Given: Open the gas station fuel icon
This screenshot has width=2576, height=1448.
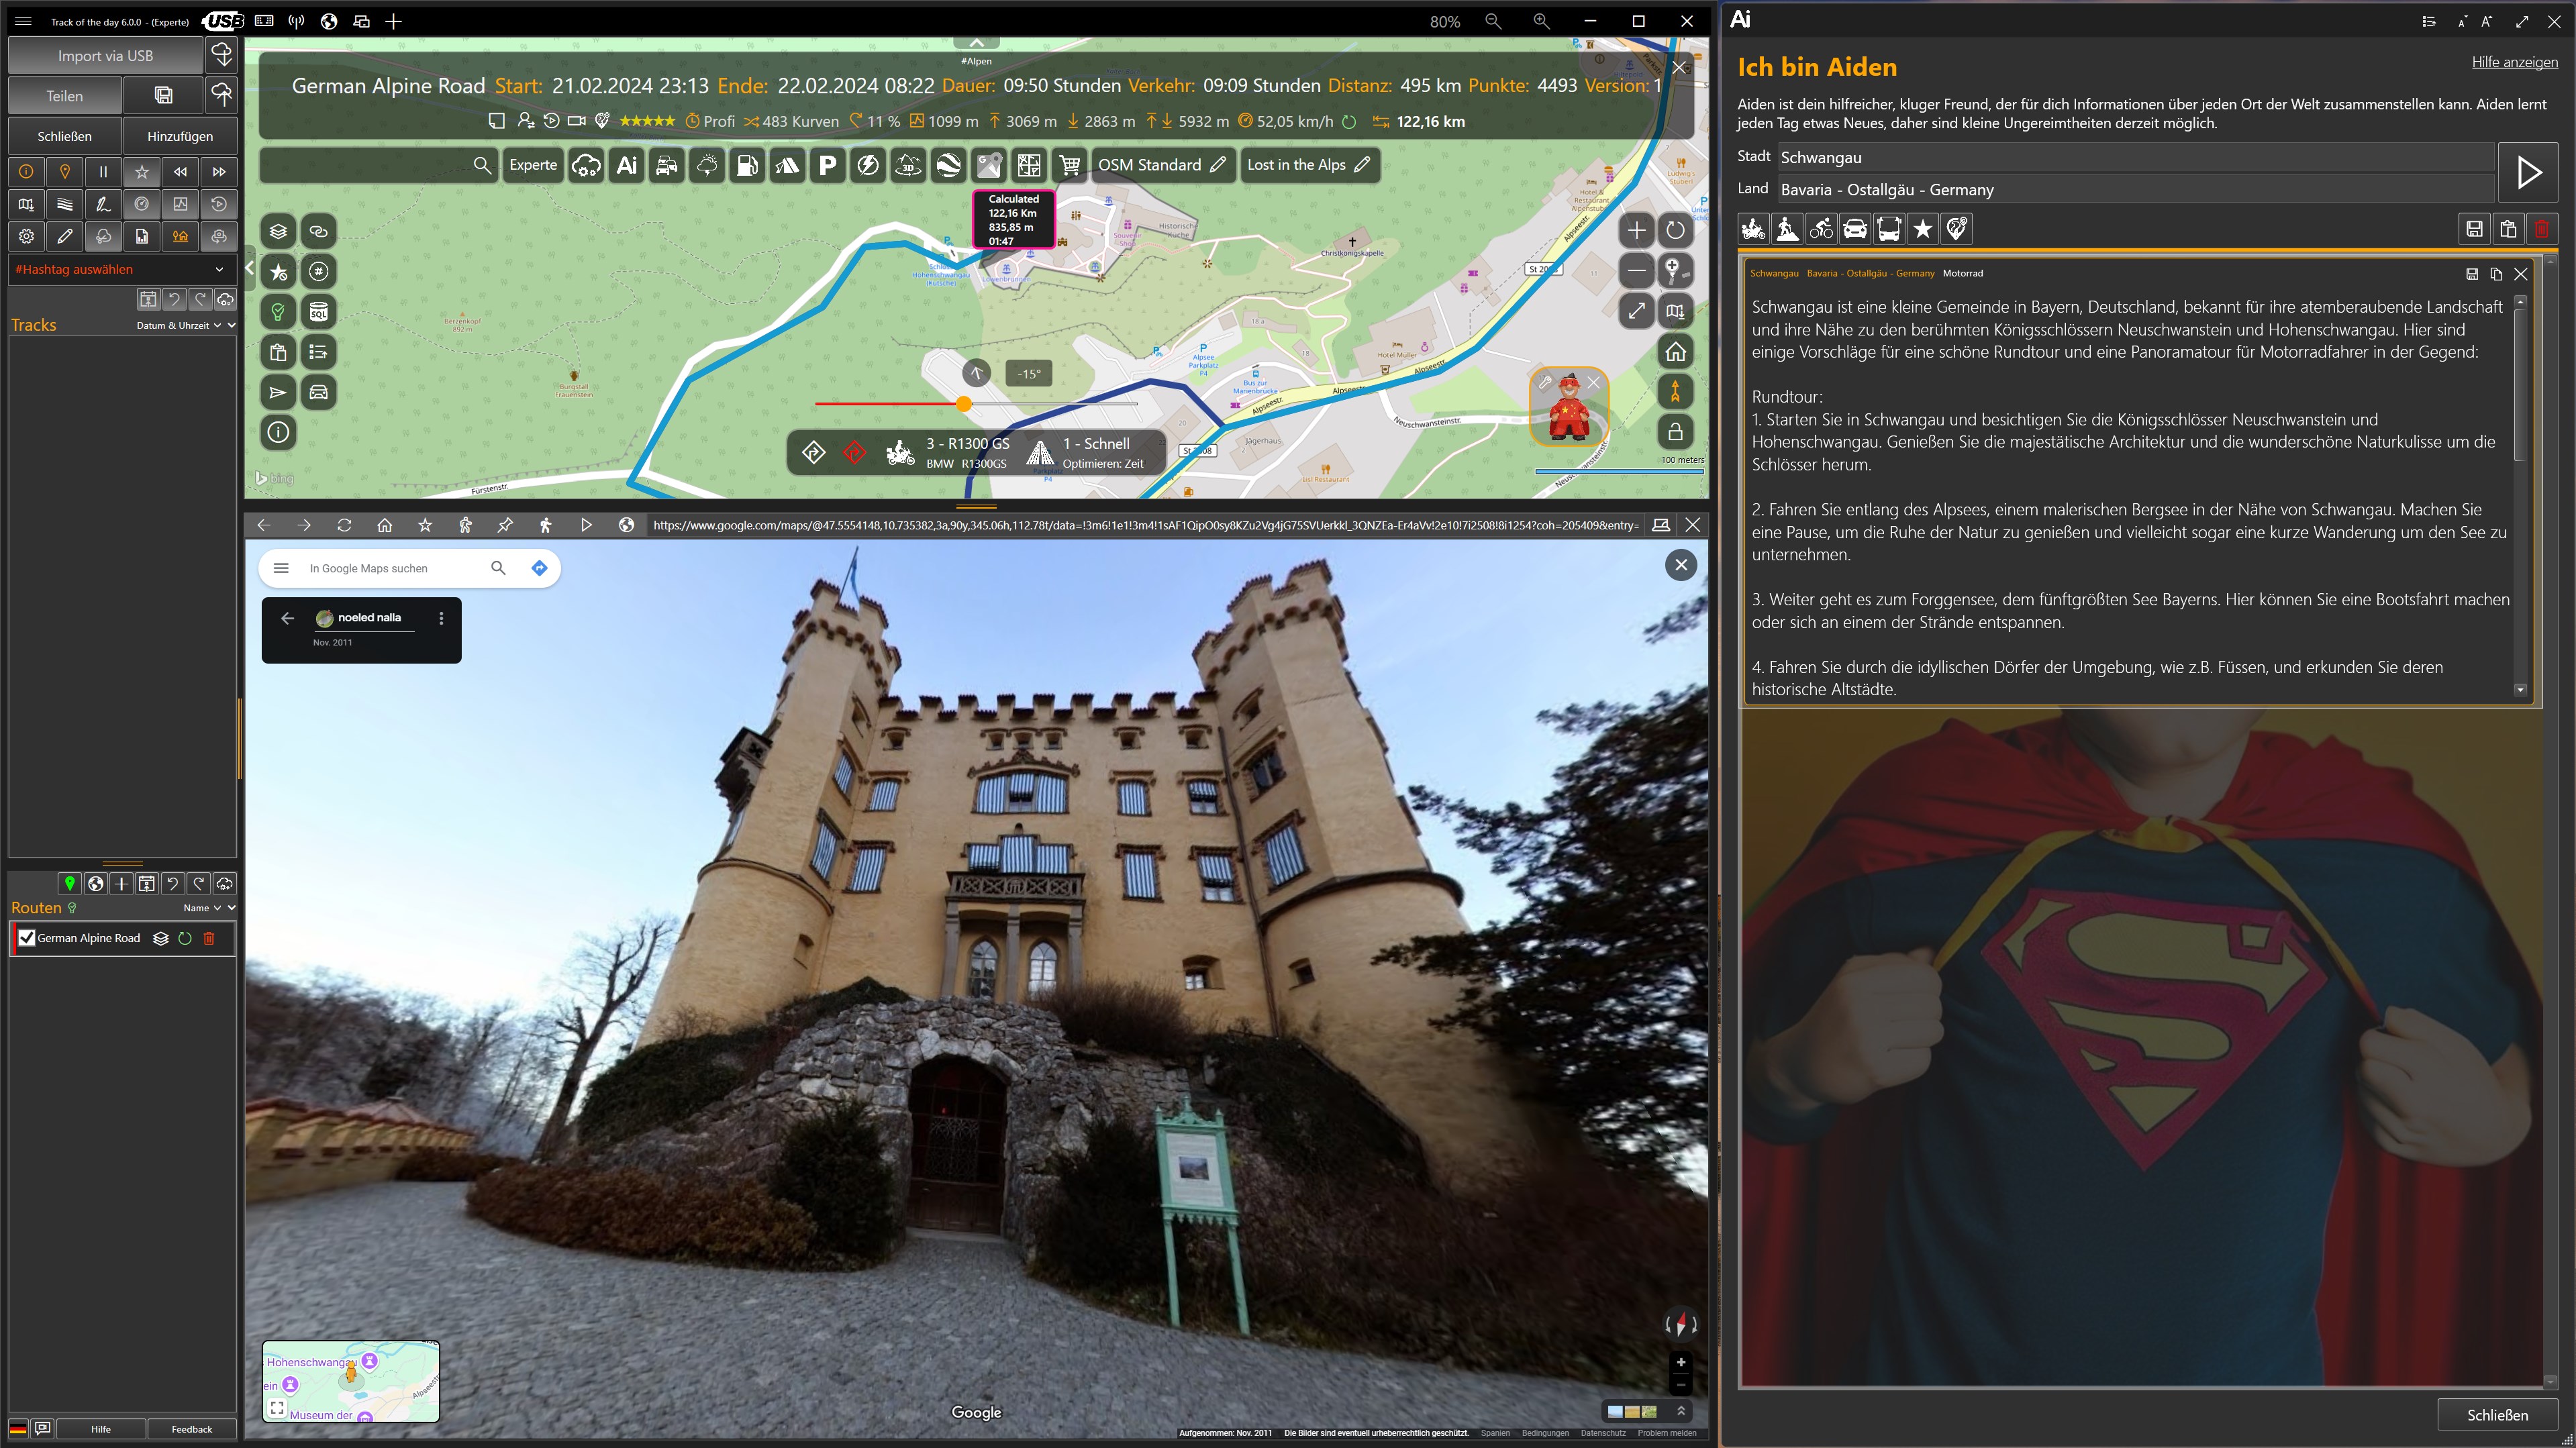Looking at the screenshot, I should [747, 165].
